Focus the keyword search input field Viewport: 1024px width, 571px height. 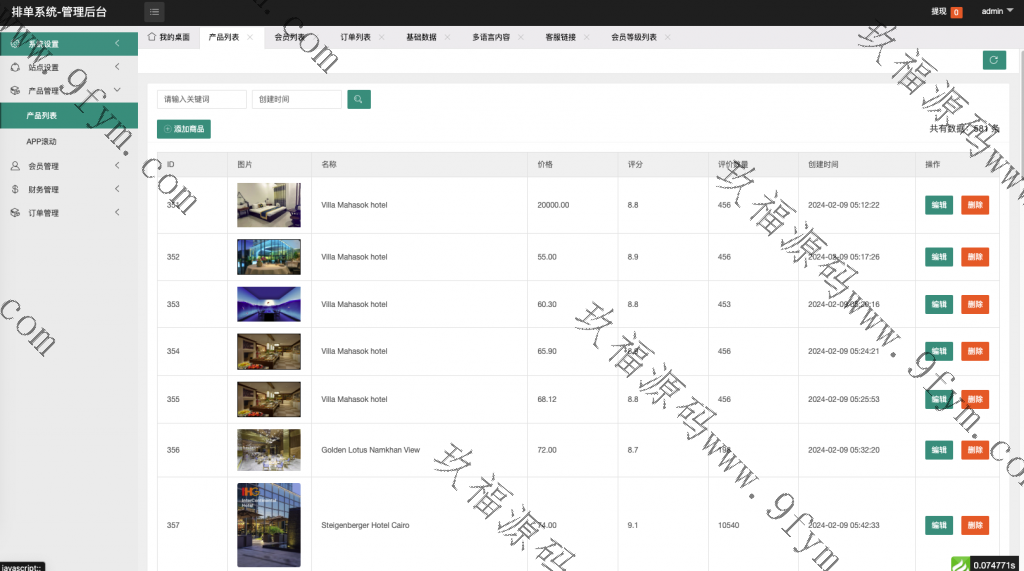[x=202, y=99]
